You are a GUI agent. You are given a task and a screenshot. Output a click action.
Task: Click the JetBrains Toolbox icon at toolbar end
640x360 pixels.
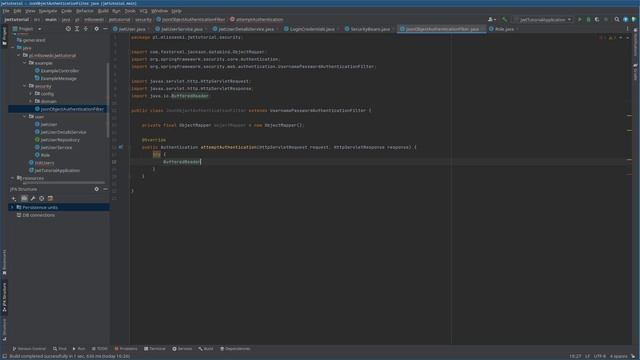[634, 19]
